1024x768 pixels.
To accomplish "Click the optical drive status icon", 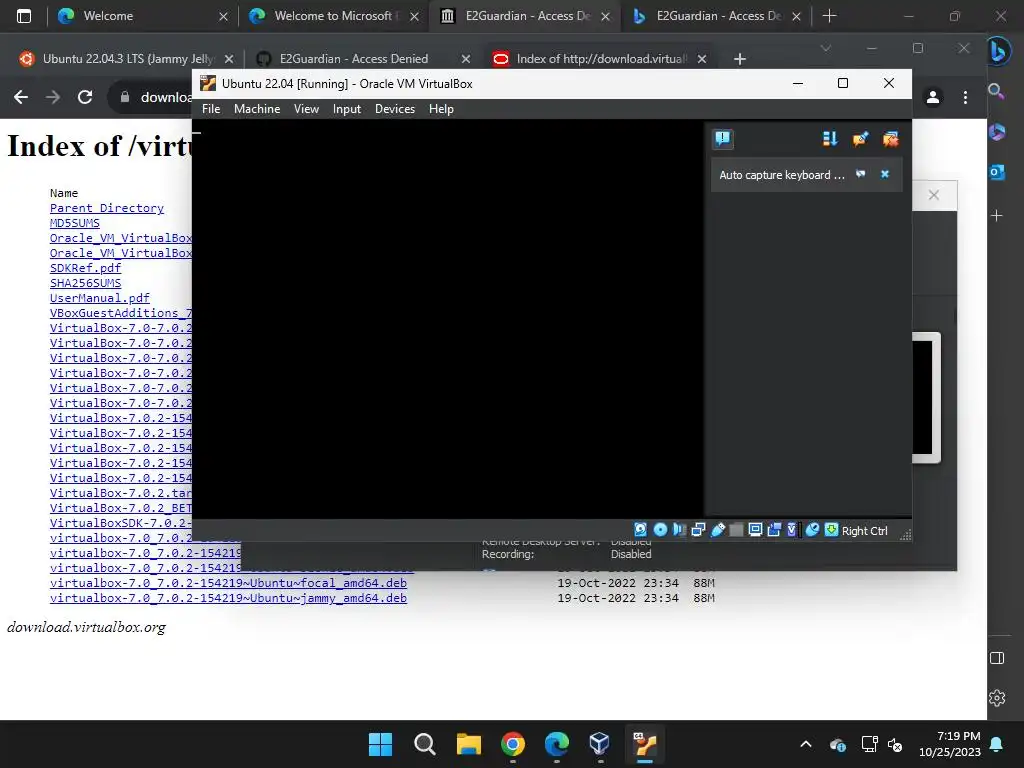I will click(660, 530).
